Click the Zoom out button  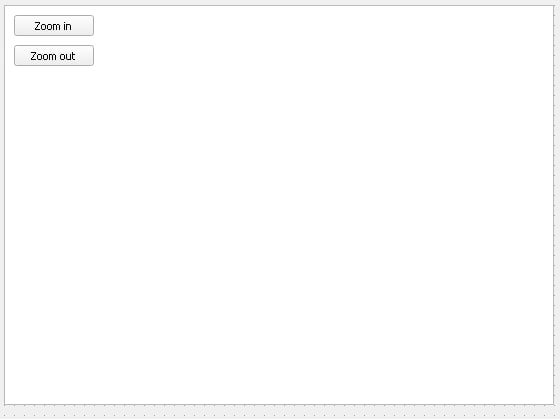pyautogui.click(x=54, y=56)
